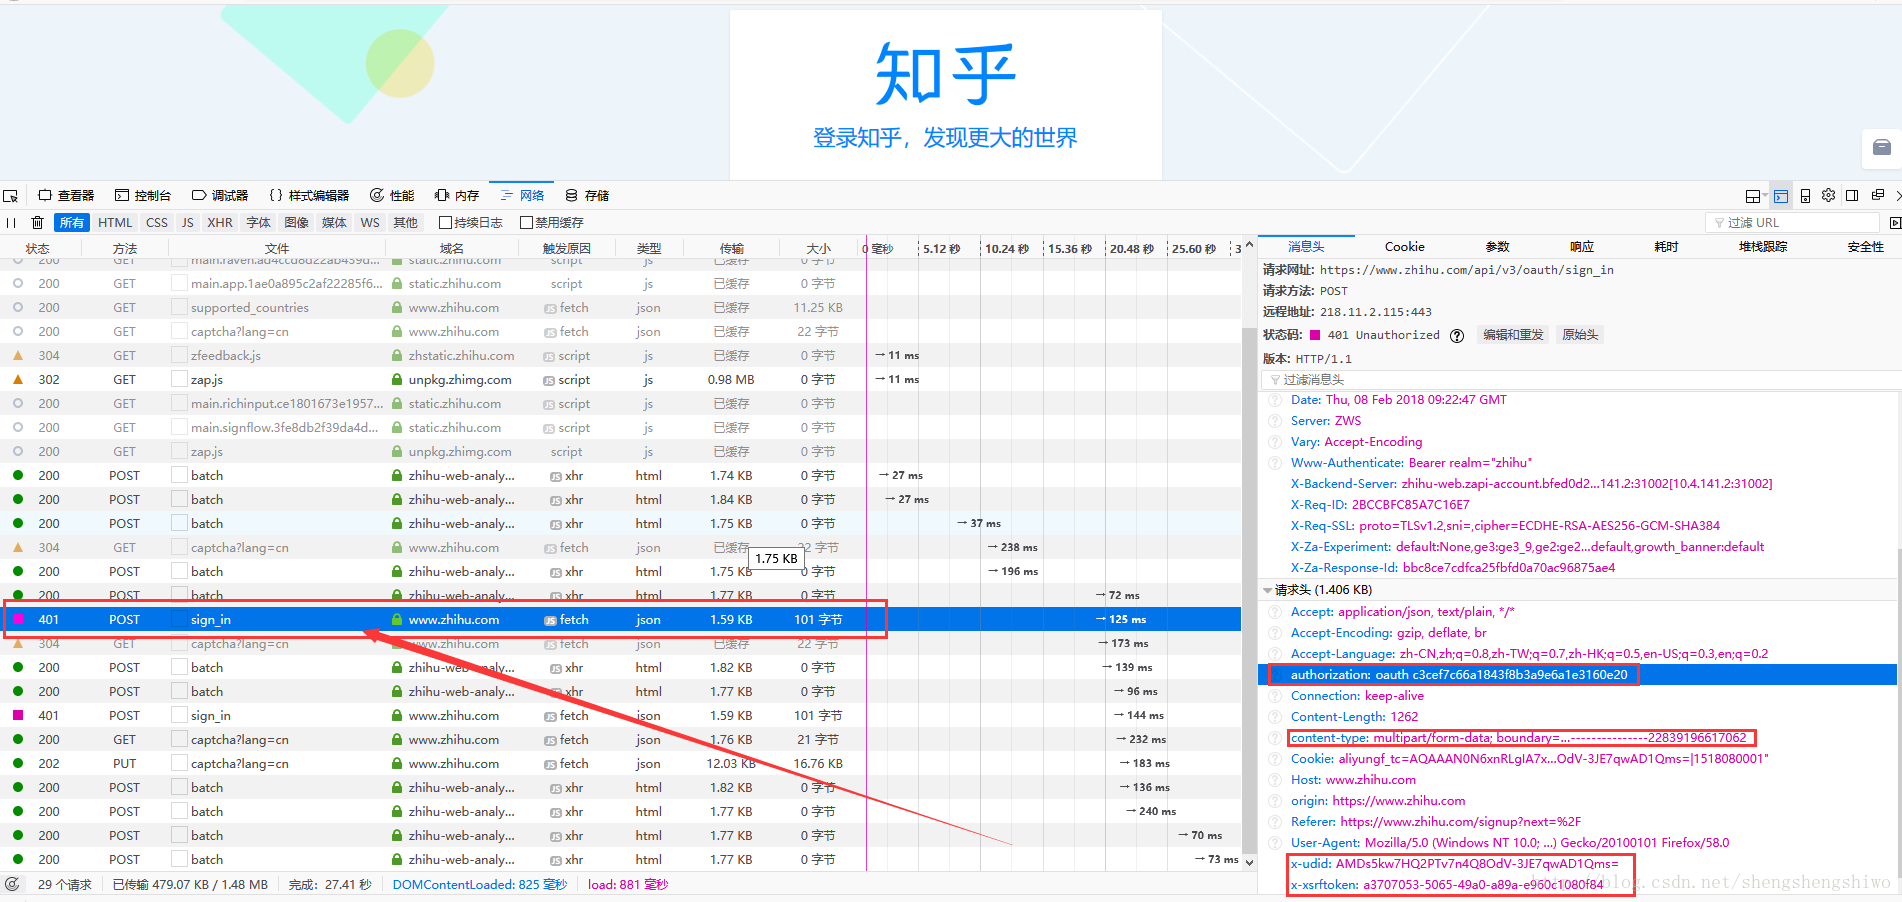Open devtools in separate window icon
Viewport: 1902px width, 902px height.
pos(1878,195)
